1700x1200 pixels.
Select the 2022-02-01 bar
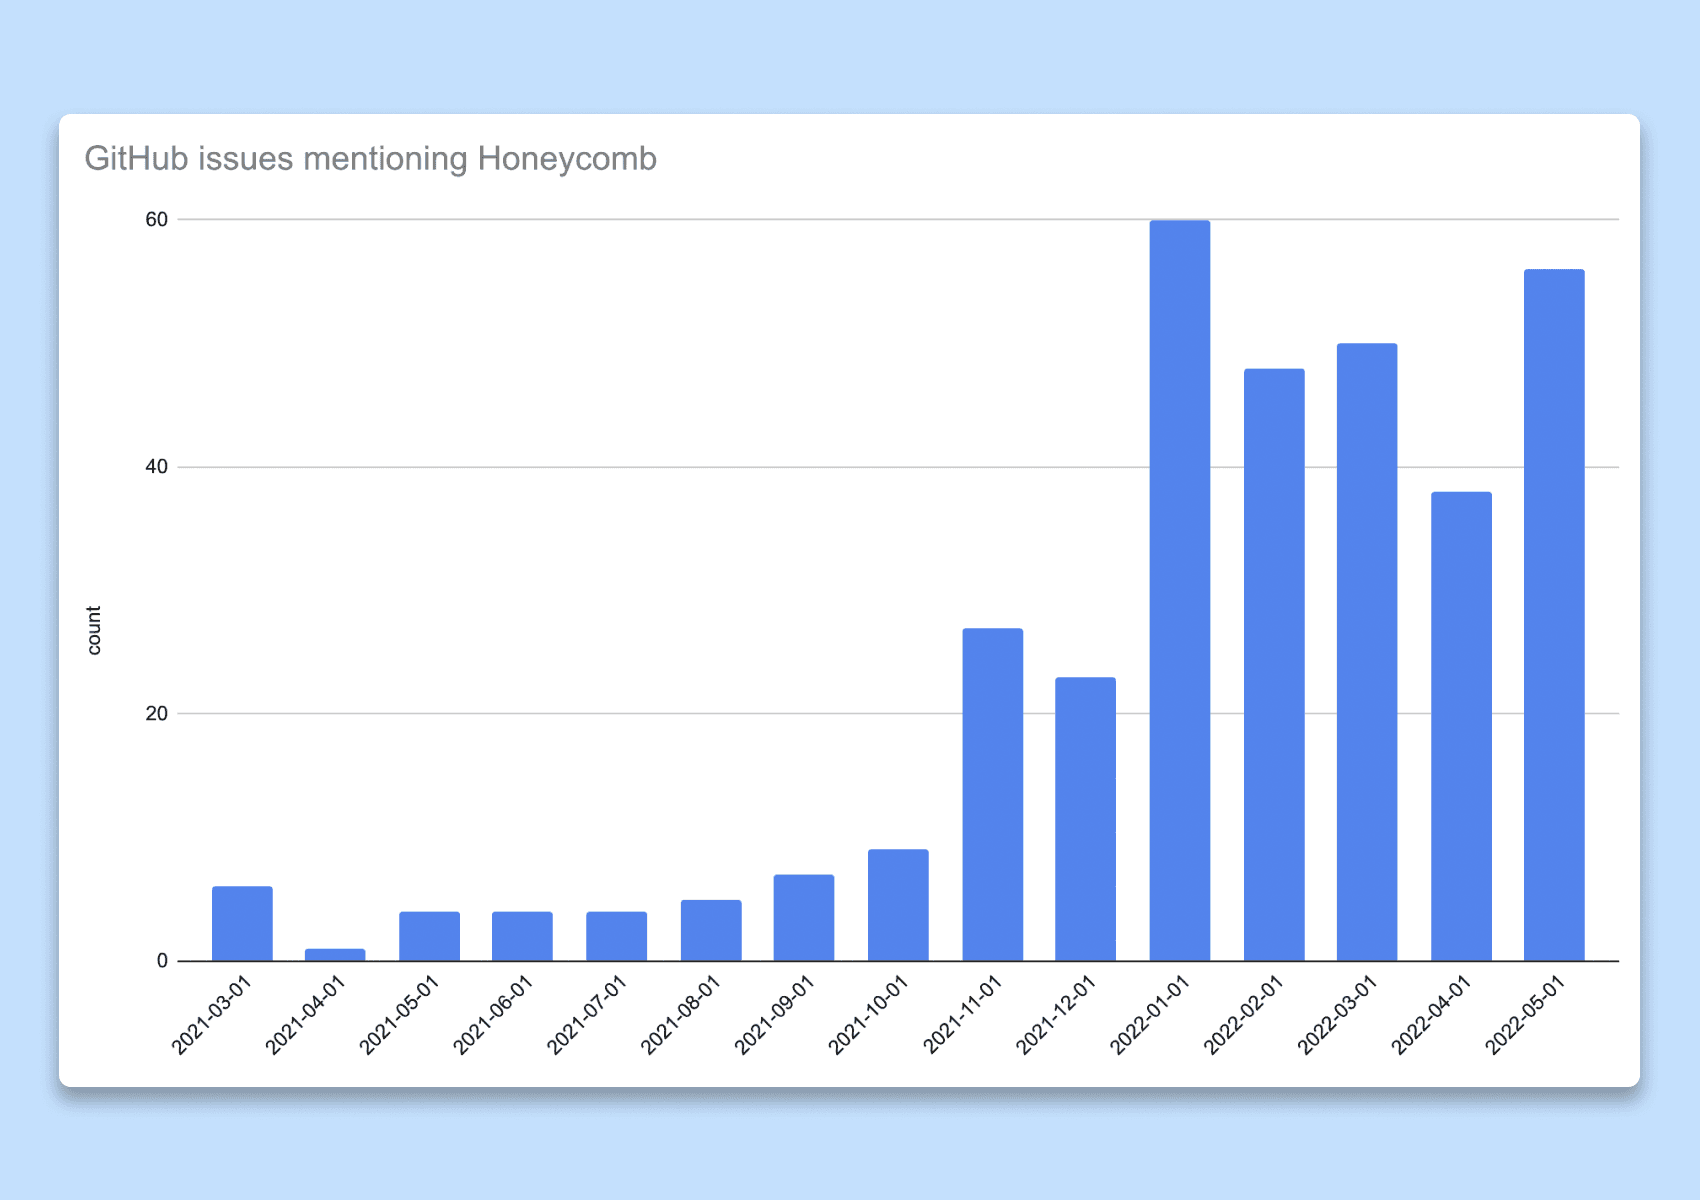point(1273,665)
